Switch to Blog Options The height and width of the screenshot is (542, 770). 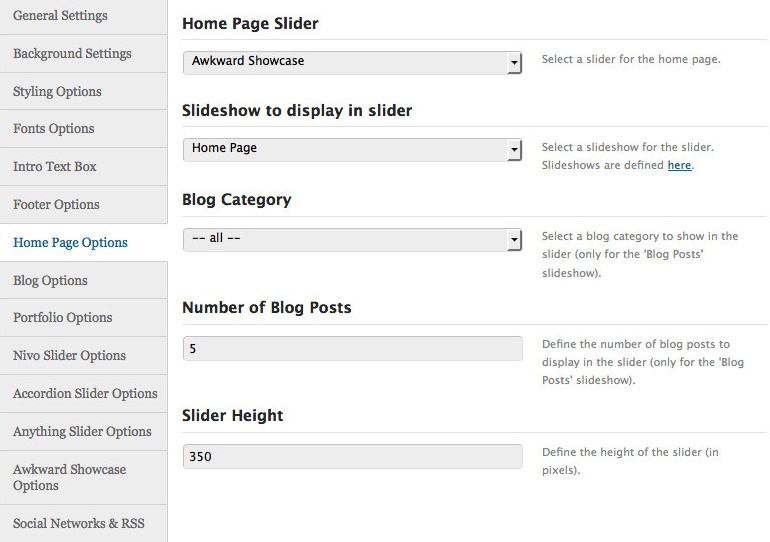pyautogui.click(x=83, y=280)
